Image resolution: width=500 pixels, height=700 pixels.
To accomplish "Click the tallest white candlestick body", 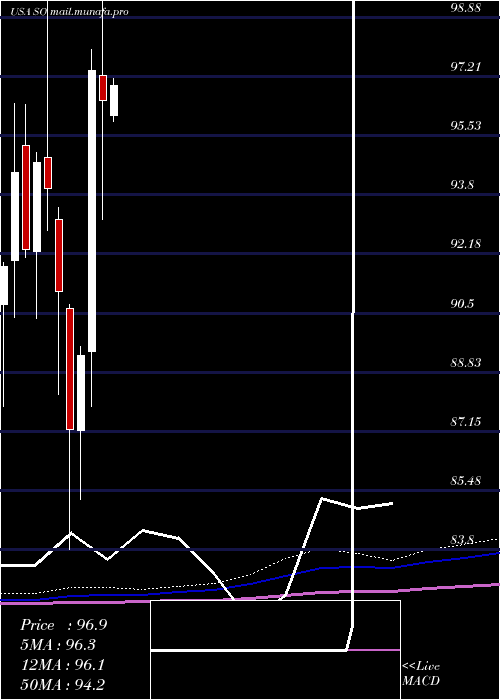I will [92, 211].
